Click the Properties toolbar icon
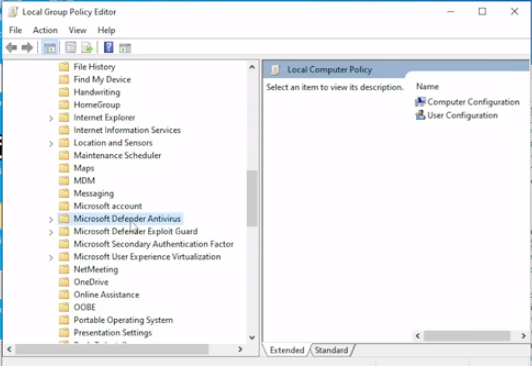 [x=71, y=47]
